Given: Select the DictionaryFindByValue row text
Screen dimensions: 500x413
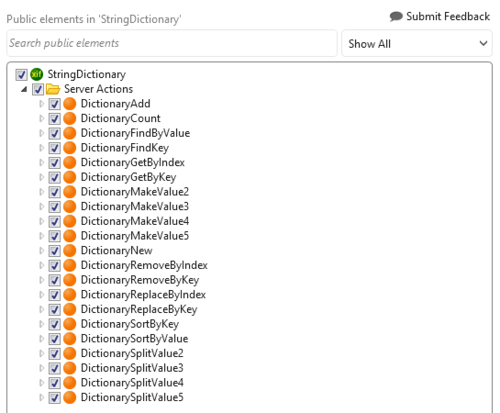Looking at the screenshot, I should 135,133.
